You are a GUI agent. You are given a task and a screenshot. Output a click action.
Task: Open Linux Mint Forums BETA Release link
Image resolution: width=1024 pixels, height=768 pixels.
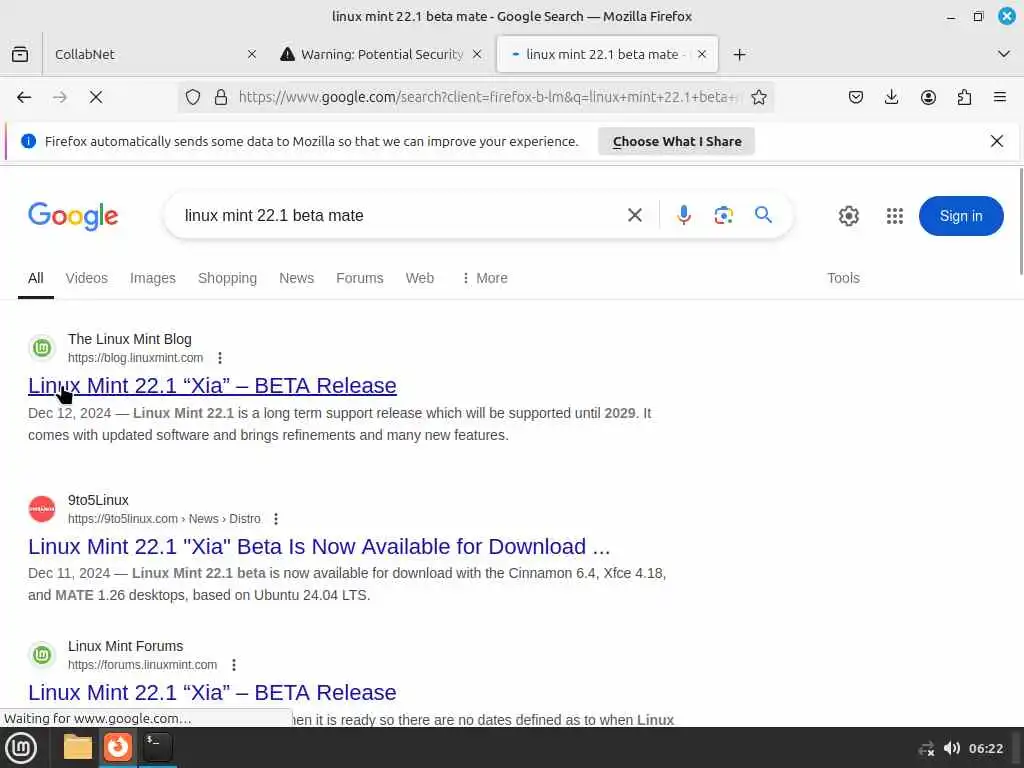212,692
